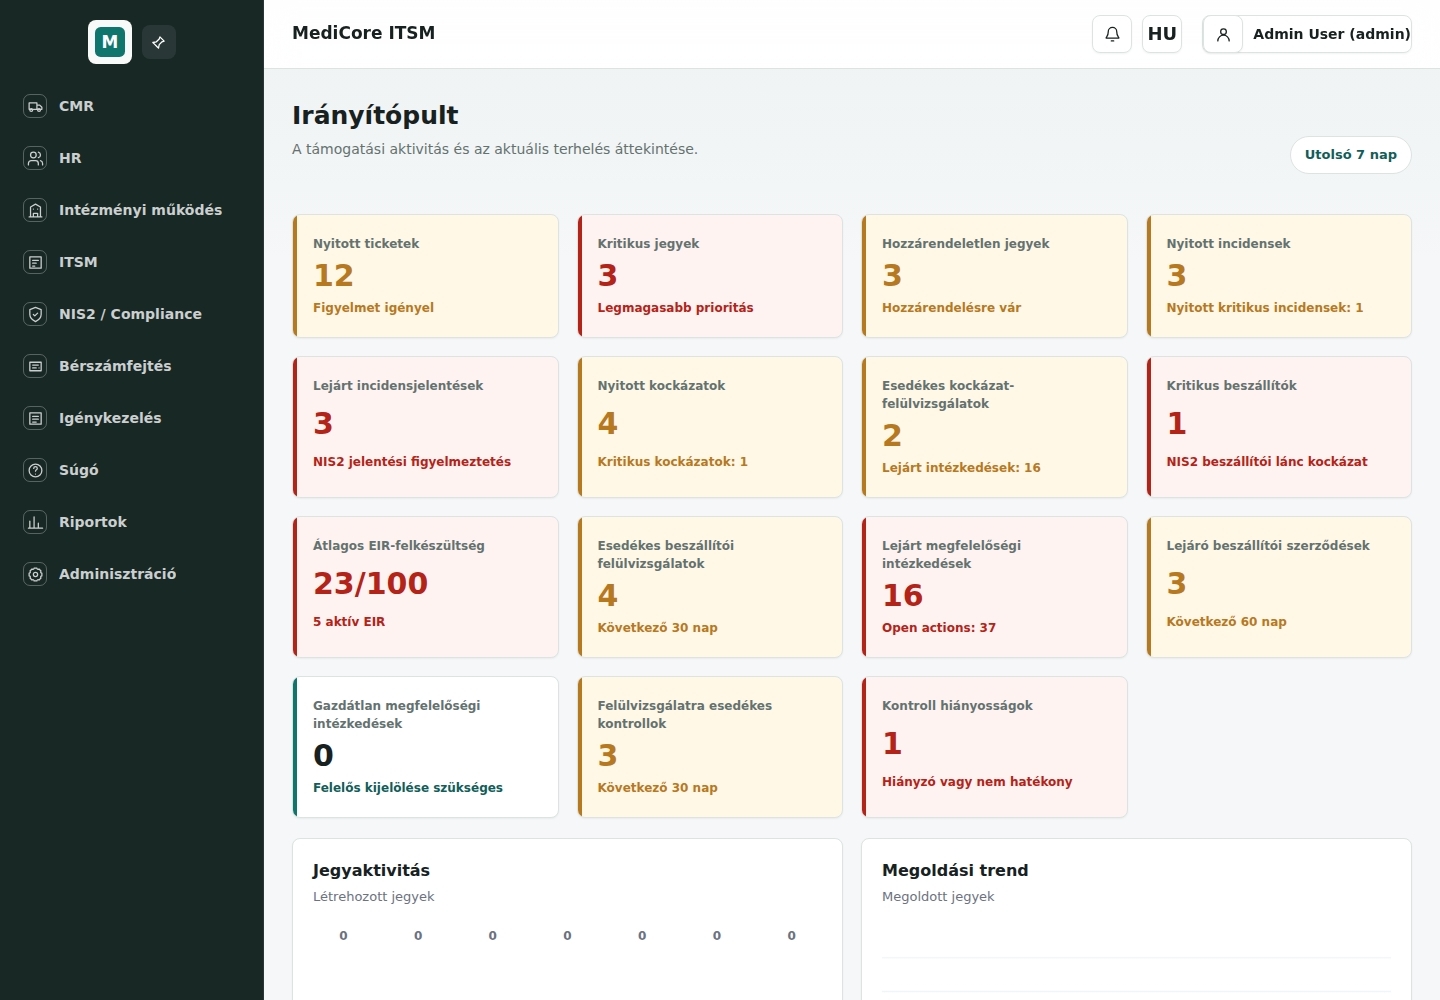Click the Adminisztráció gear icon
The height and width of the screenshot is (1000, 1440).
[35, 574]
